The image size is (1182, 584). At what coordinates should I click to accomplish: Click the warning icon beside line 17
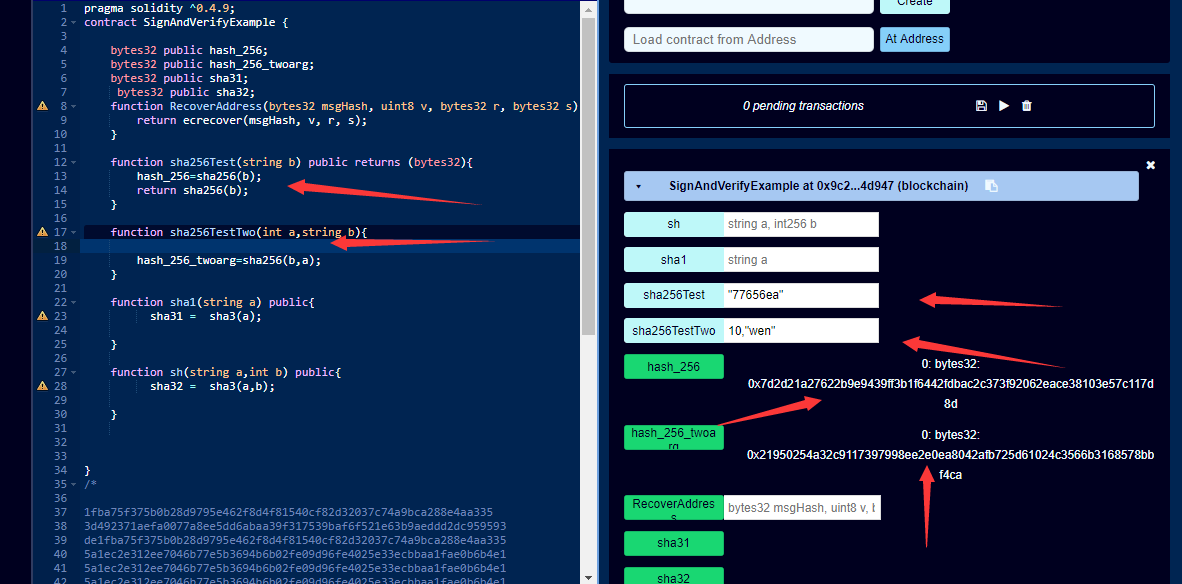click(x=42, y=231)
